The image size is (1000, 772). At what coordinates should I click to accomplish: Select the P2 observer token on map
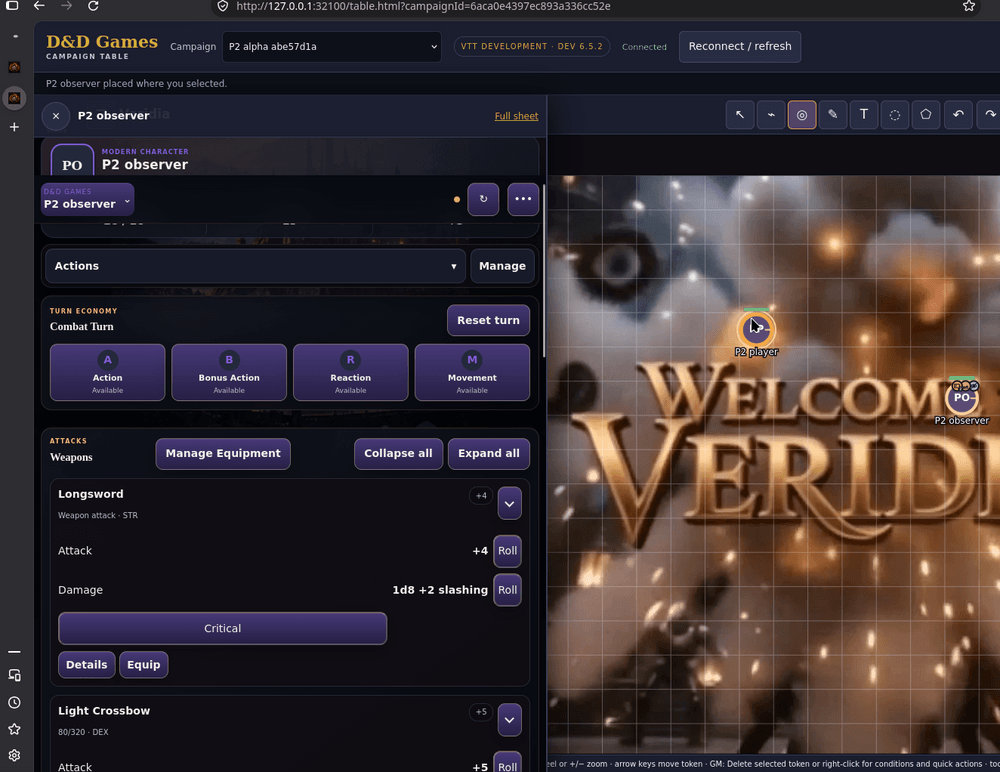click(x=962, y=398)
